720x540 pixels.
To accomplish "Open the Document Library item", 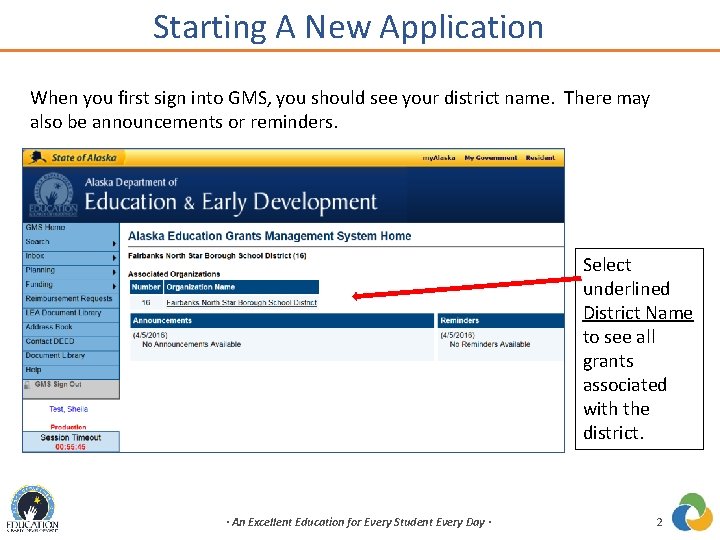I will [55, 355].
